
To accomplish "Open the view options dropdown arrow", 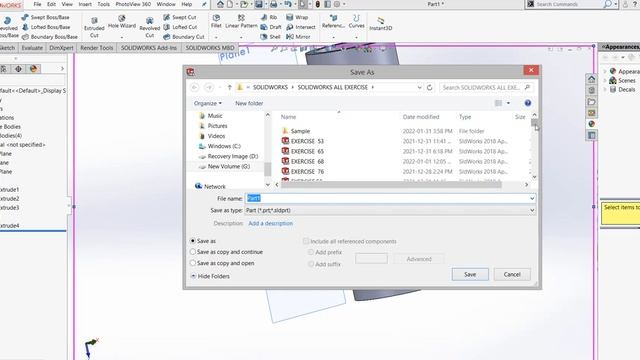I will 508,103.
